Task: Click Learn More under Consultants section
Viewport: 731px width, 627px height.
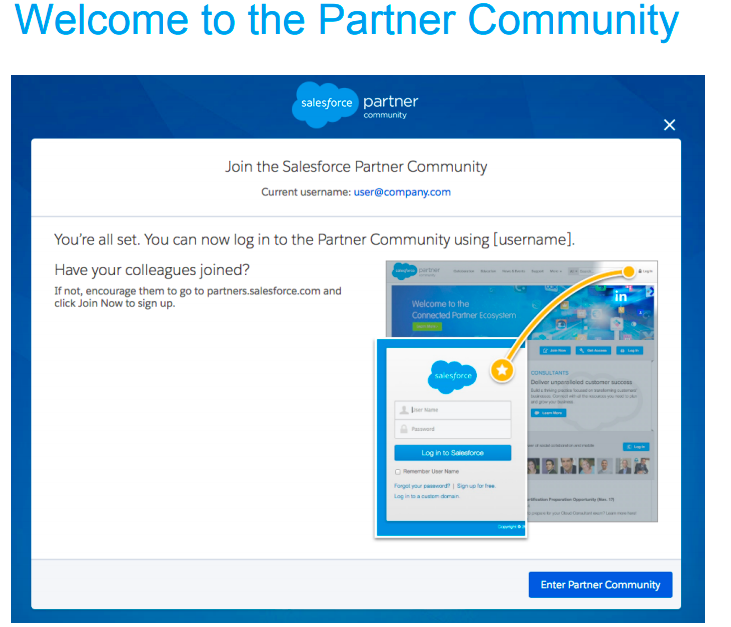Action: (x=549, y=412)
